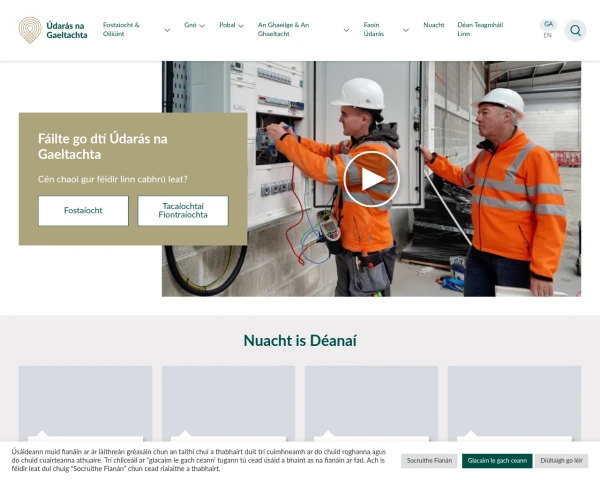Open the third news card thumbnail
Image resolution: width=600 pixels, height=480 pixels.
click(x=371, y=403)
